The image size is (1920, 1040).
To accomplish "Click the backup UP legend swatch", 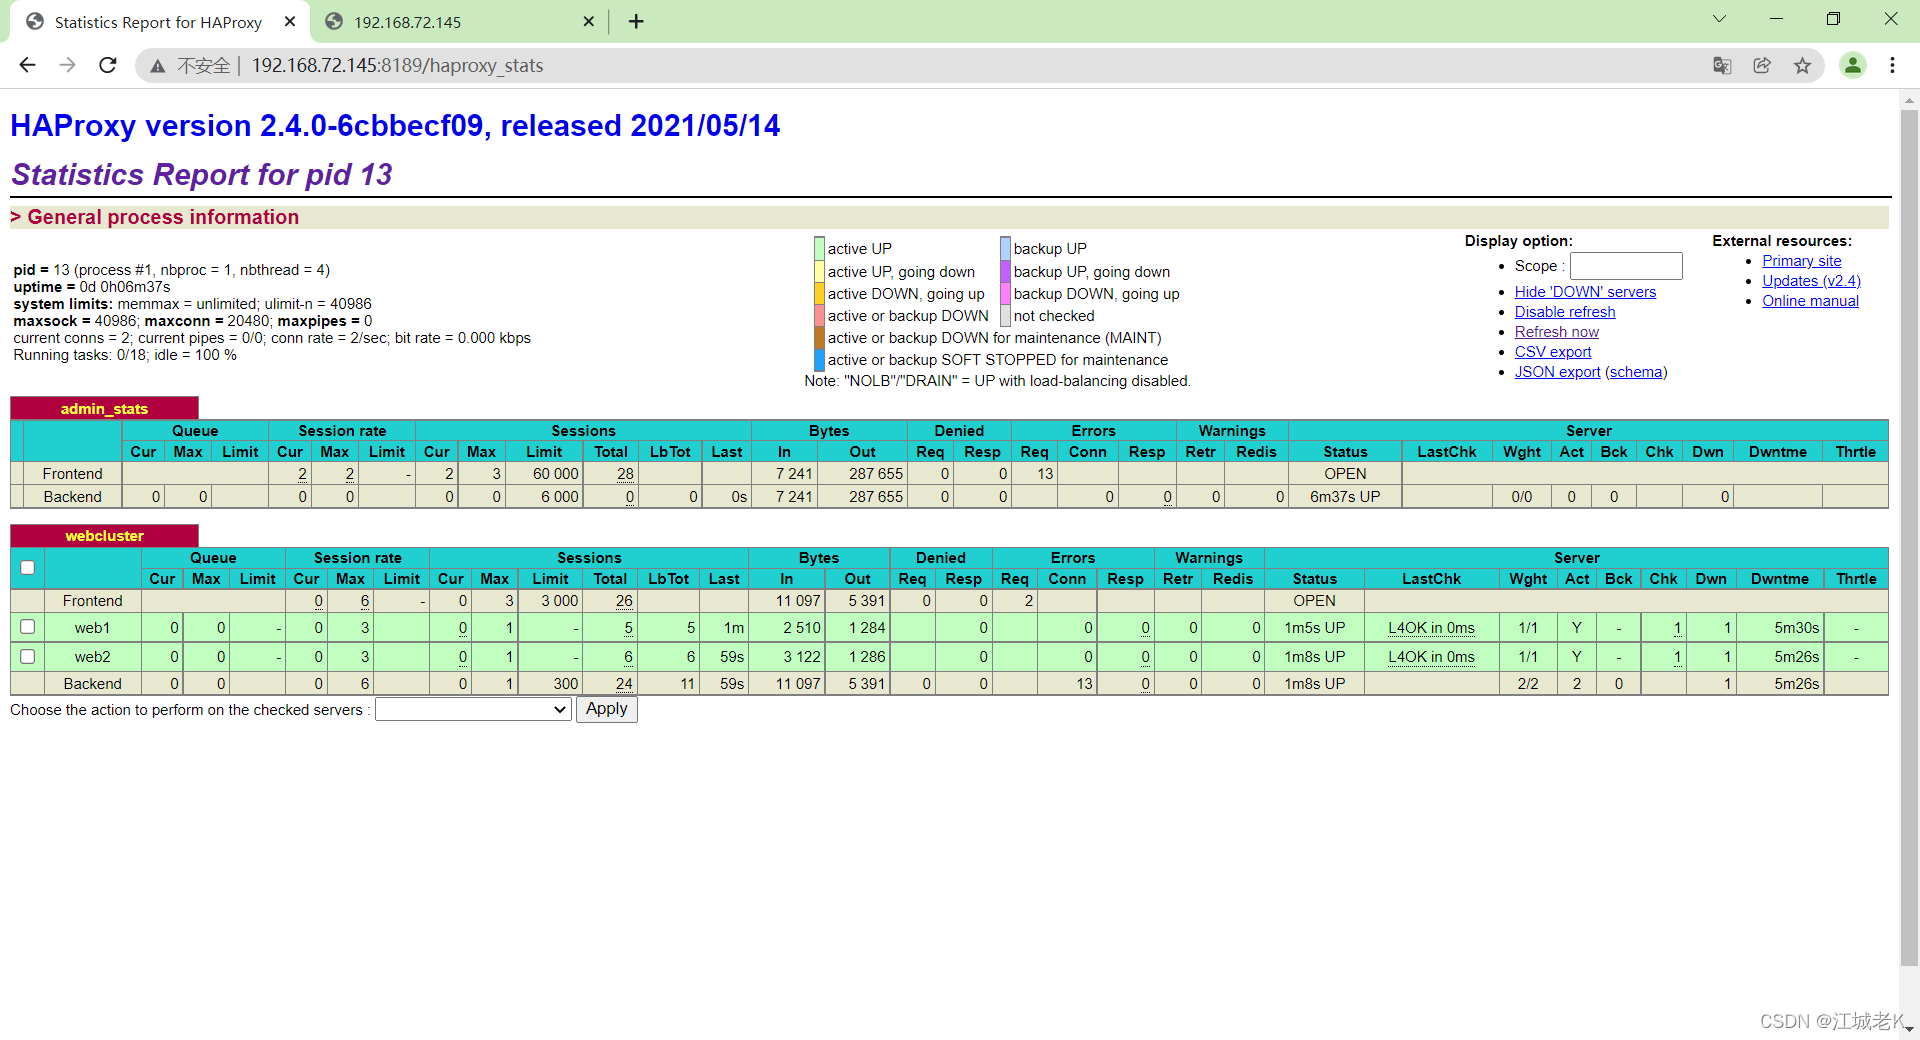I will coord(1005,248).
